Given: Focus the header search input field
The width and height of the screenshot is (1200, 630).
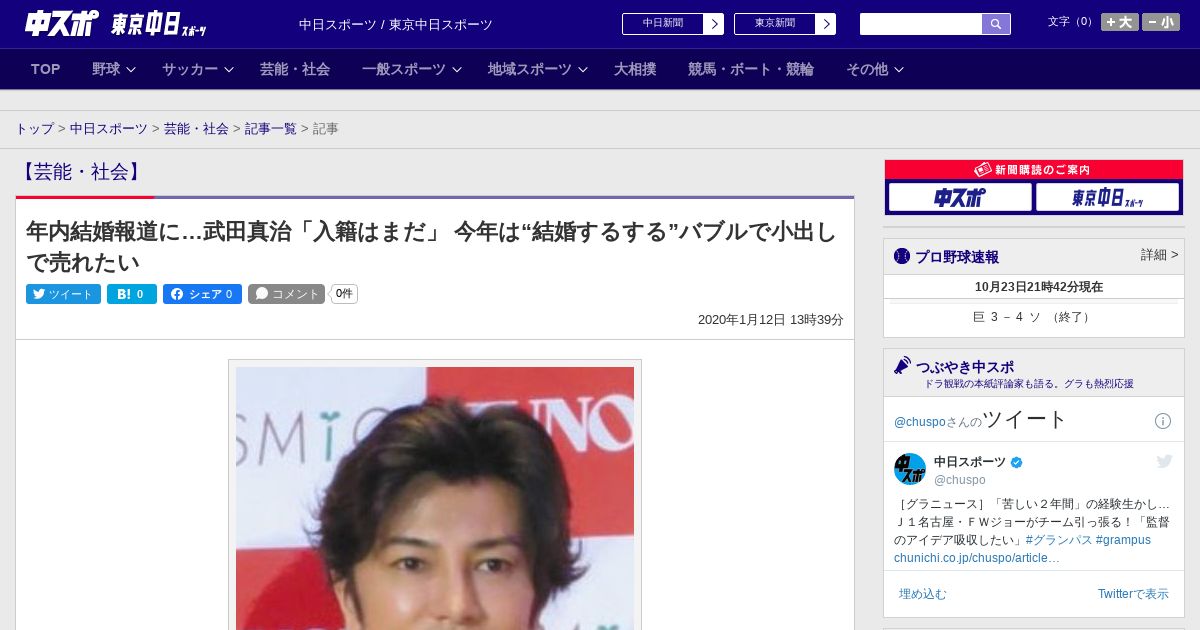Looking at the screenshot, I should coord(921,24).
